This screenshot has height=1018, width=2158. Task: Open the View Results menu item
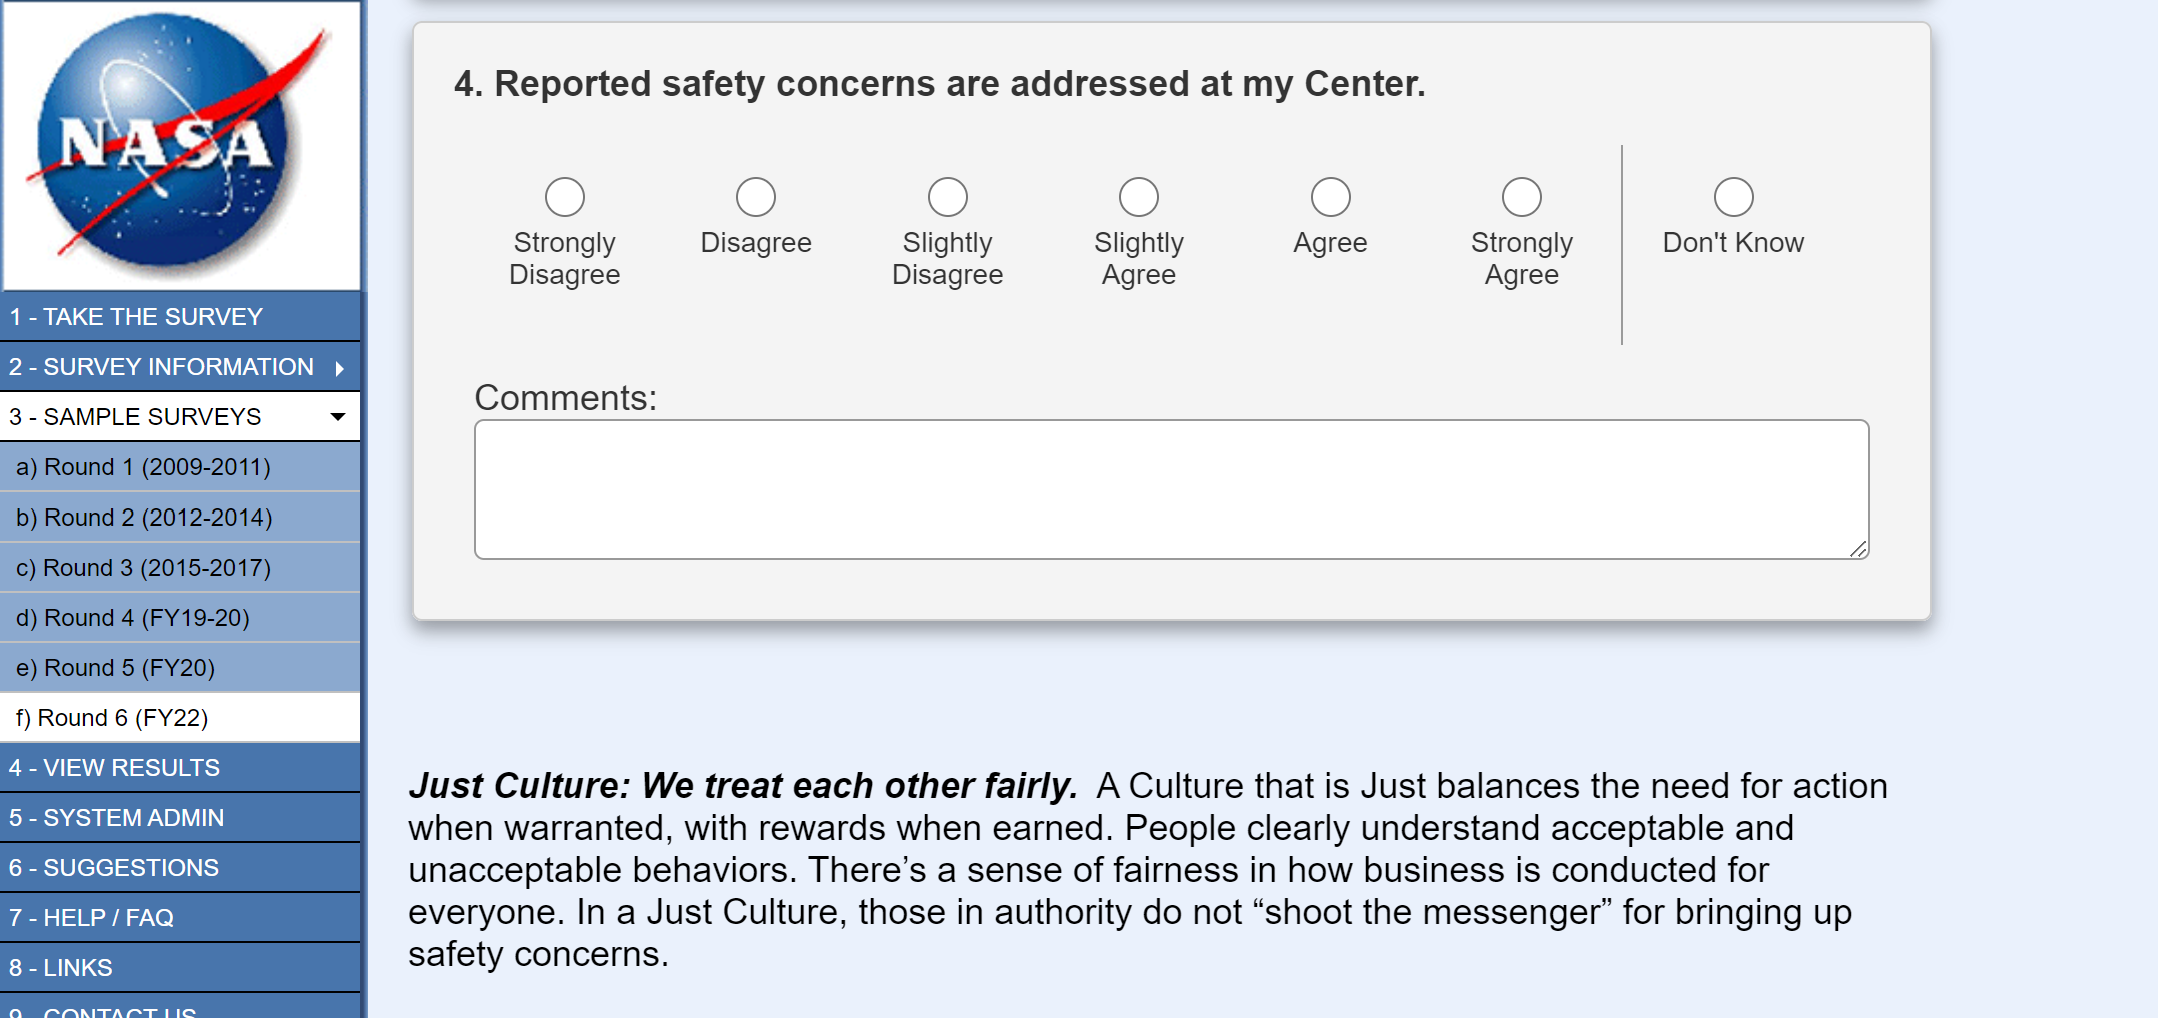point(114,768)
